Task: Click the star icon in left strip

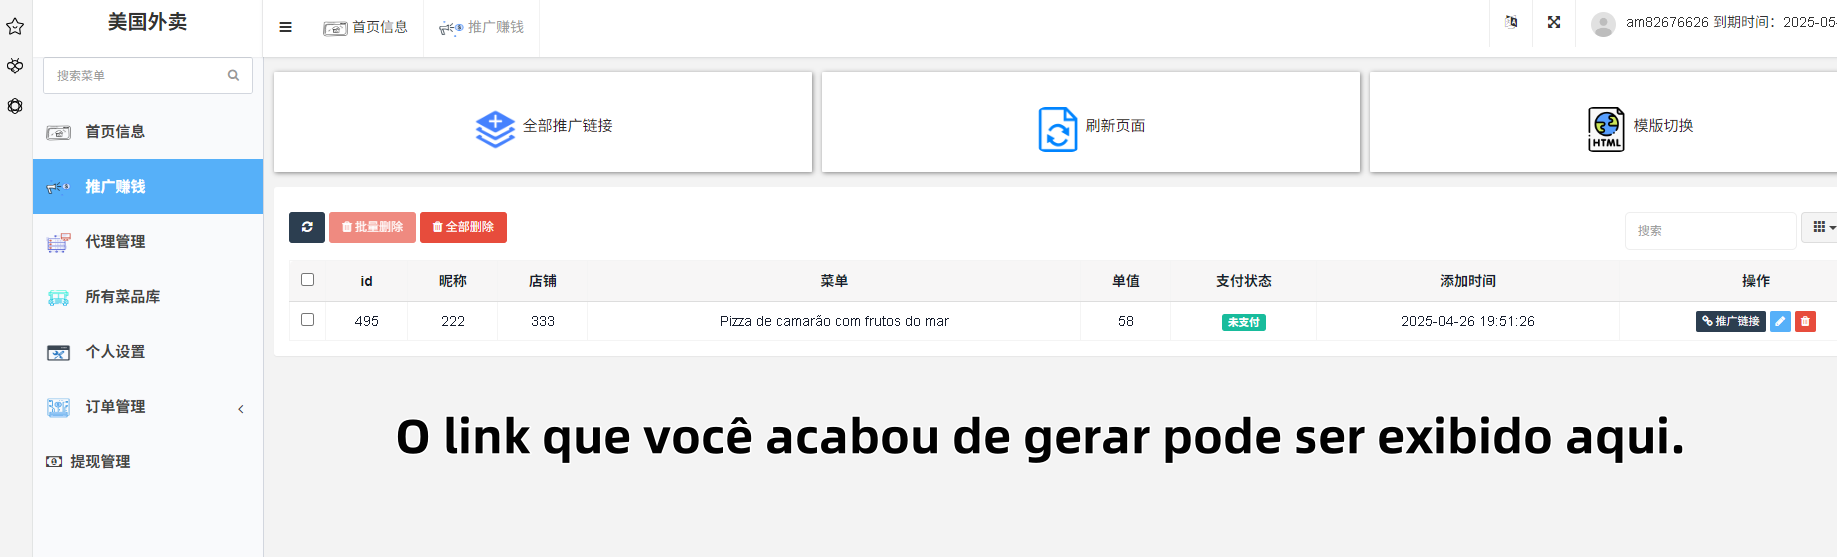Action: (x=15, y=27)
